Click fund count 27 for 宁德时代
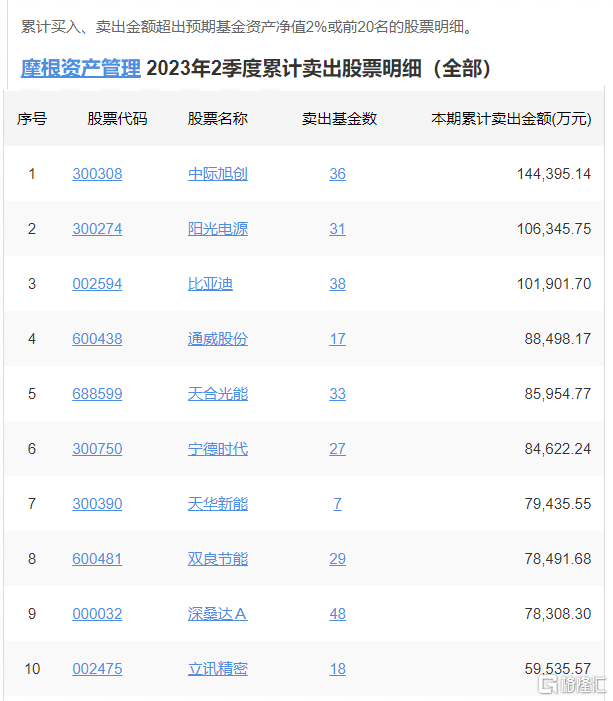 (x=338, y=449)
